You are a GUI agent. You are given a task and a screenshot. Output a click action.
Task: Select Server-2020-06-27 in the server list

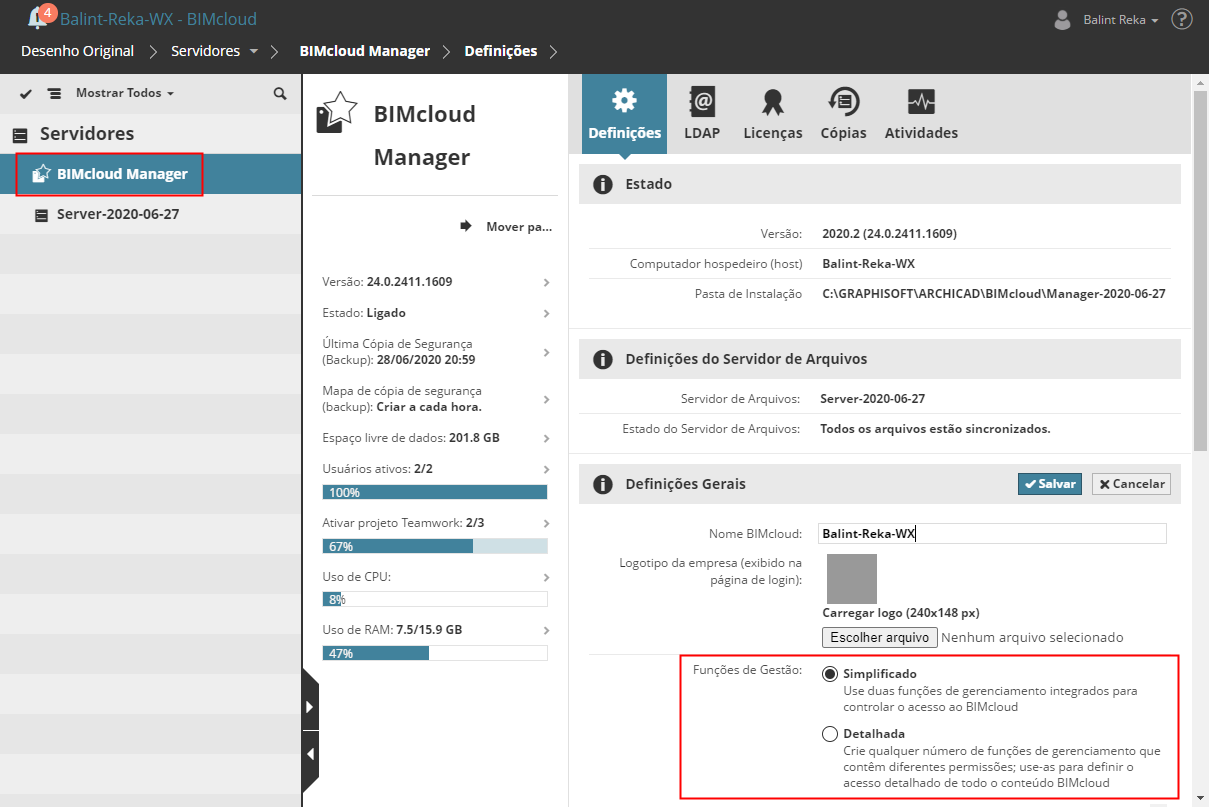point(150,214)
